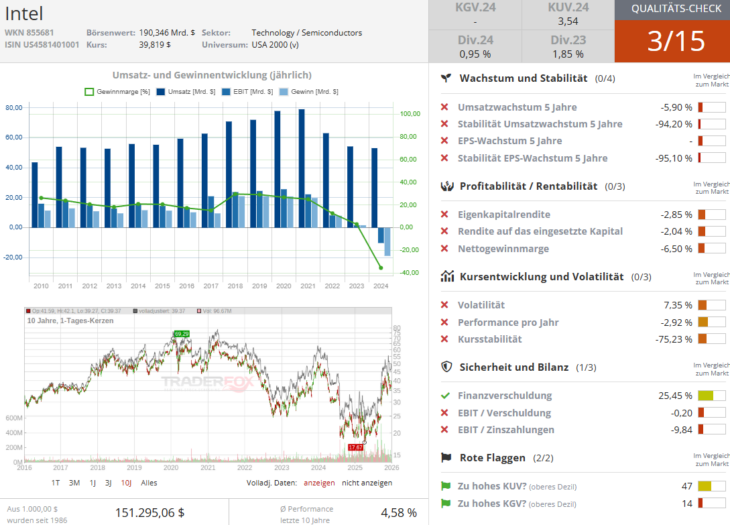The width and height of the screenshot is (730, 525).
Task: Click the green flag beside Zu hohes KUV
Action: [x=445, y=486]
